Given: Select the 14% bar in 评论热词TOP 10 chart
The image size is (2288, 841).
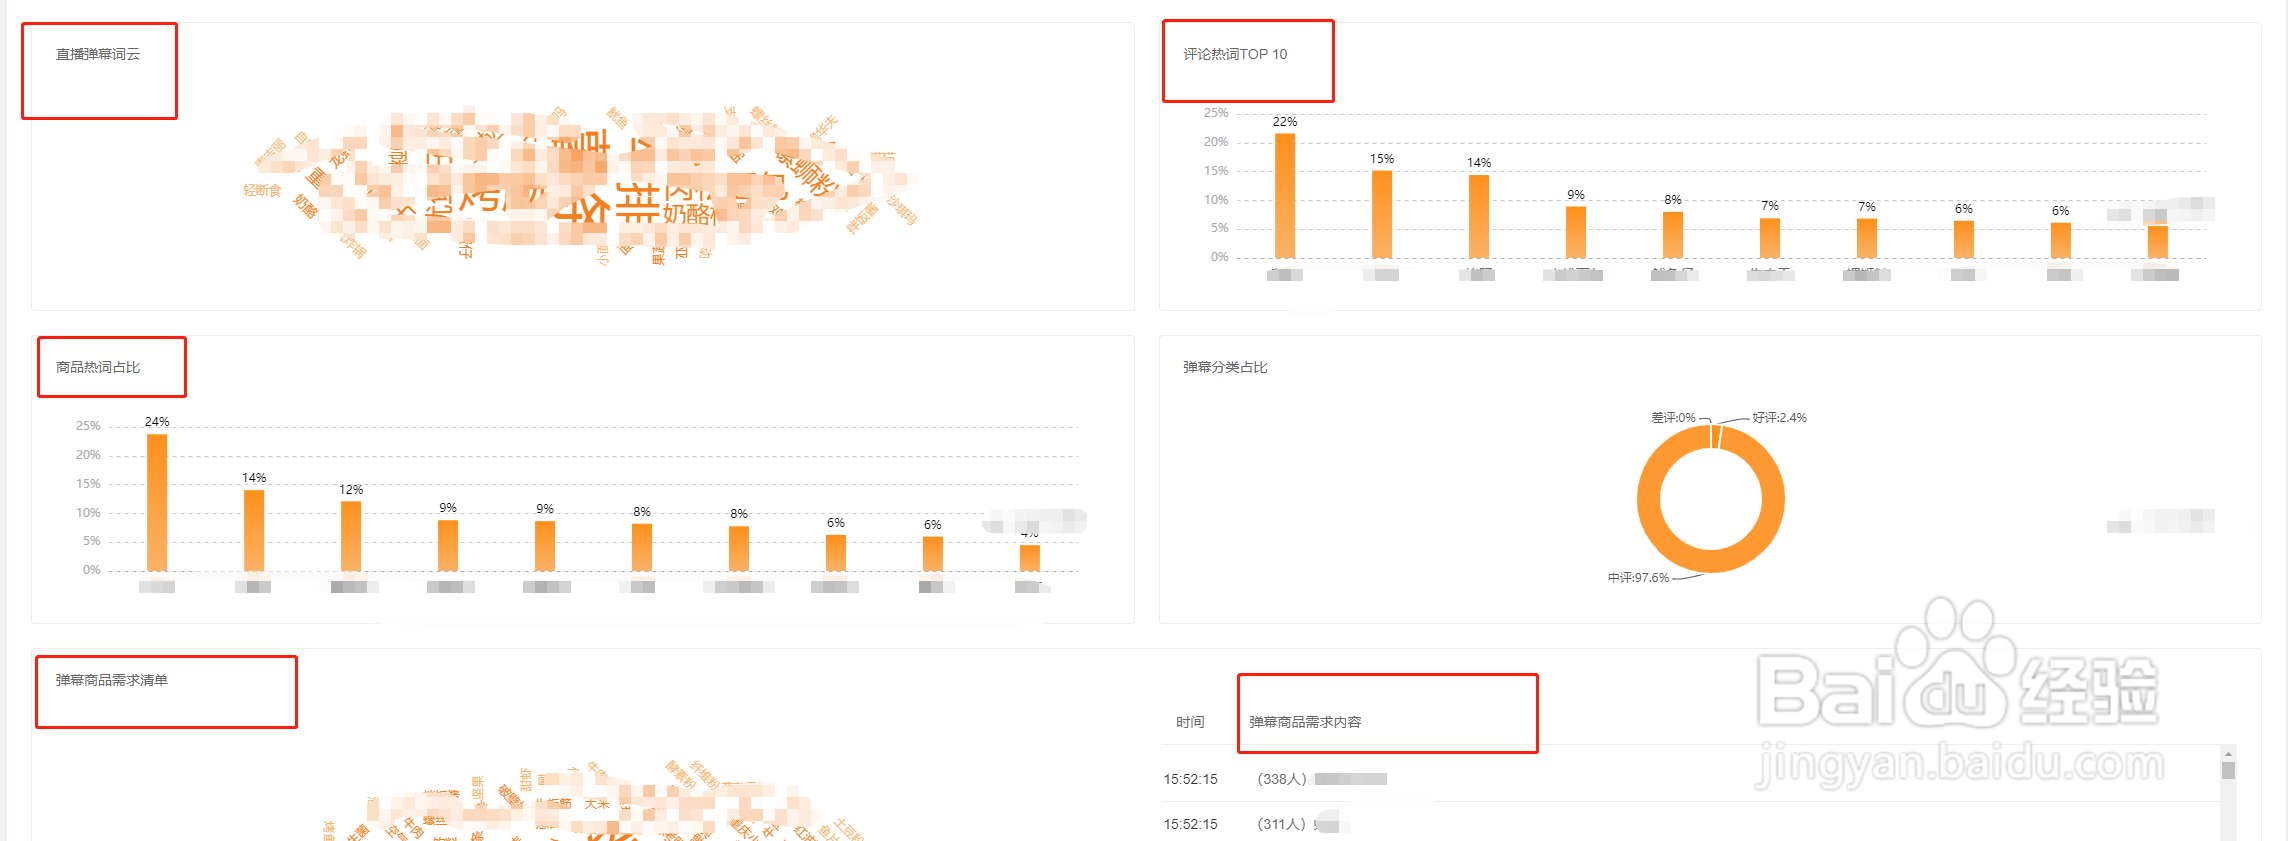Looking at the screenshot, I should click(1479, 216).
